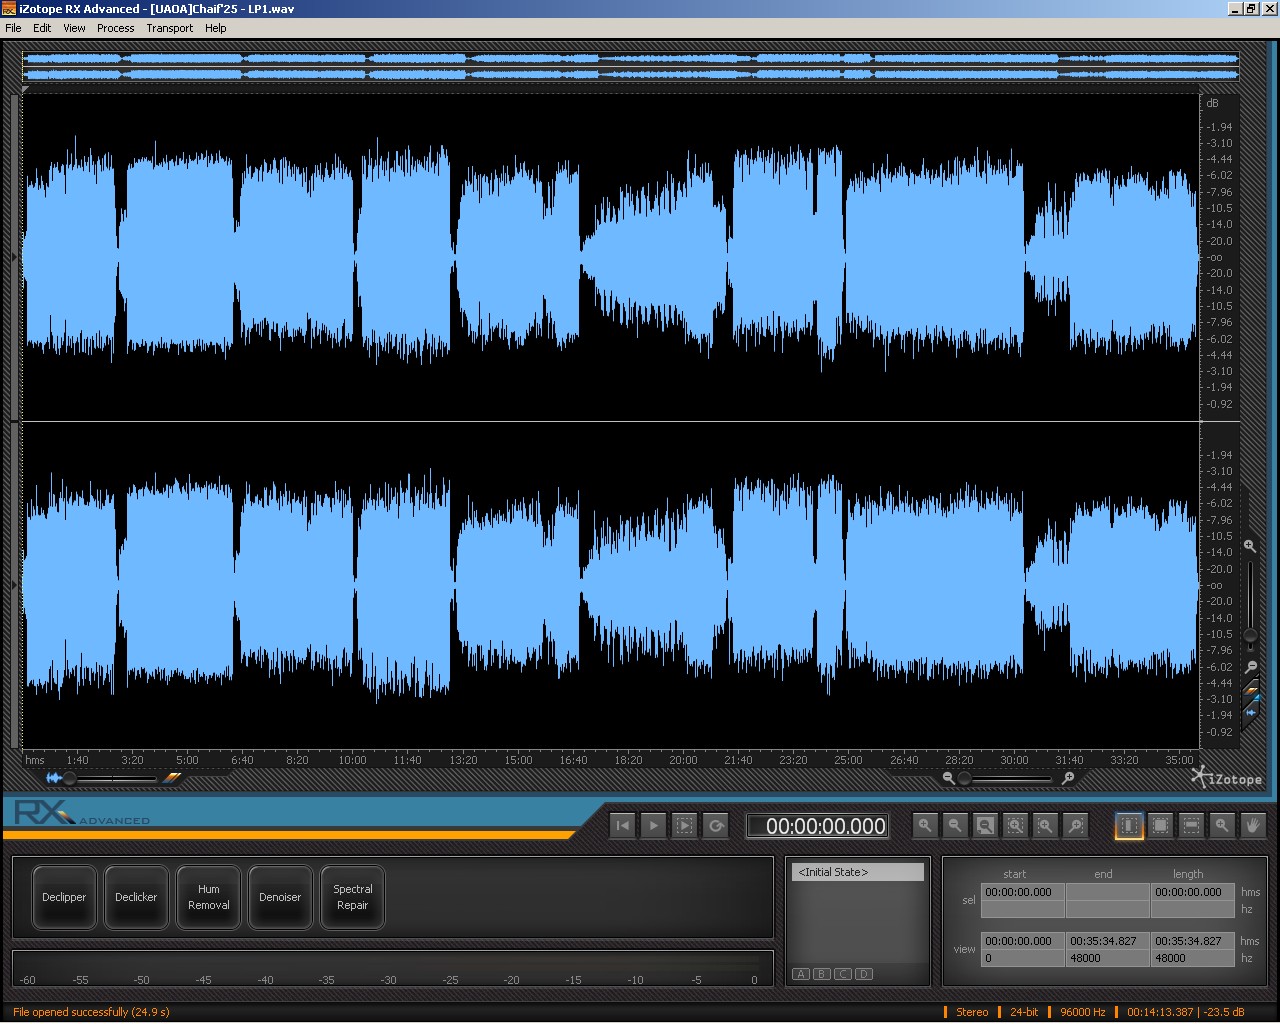1280x1024 pixels.
Task: Select the frequency selection tool
Action: [x=1191, y=826]
